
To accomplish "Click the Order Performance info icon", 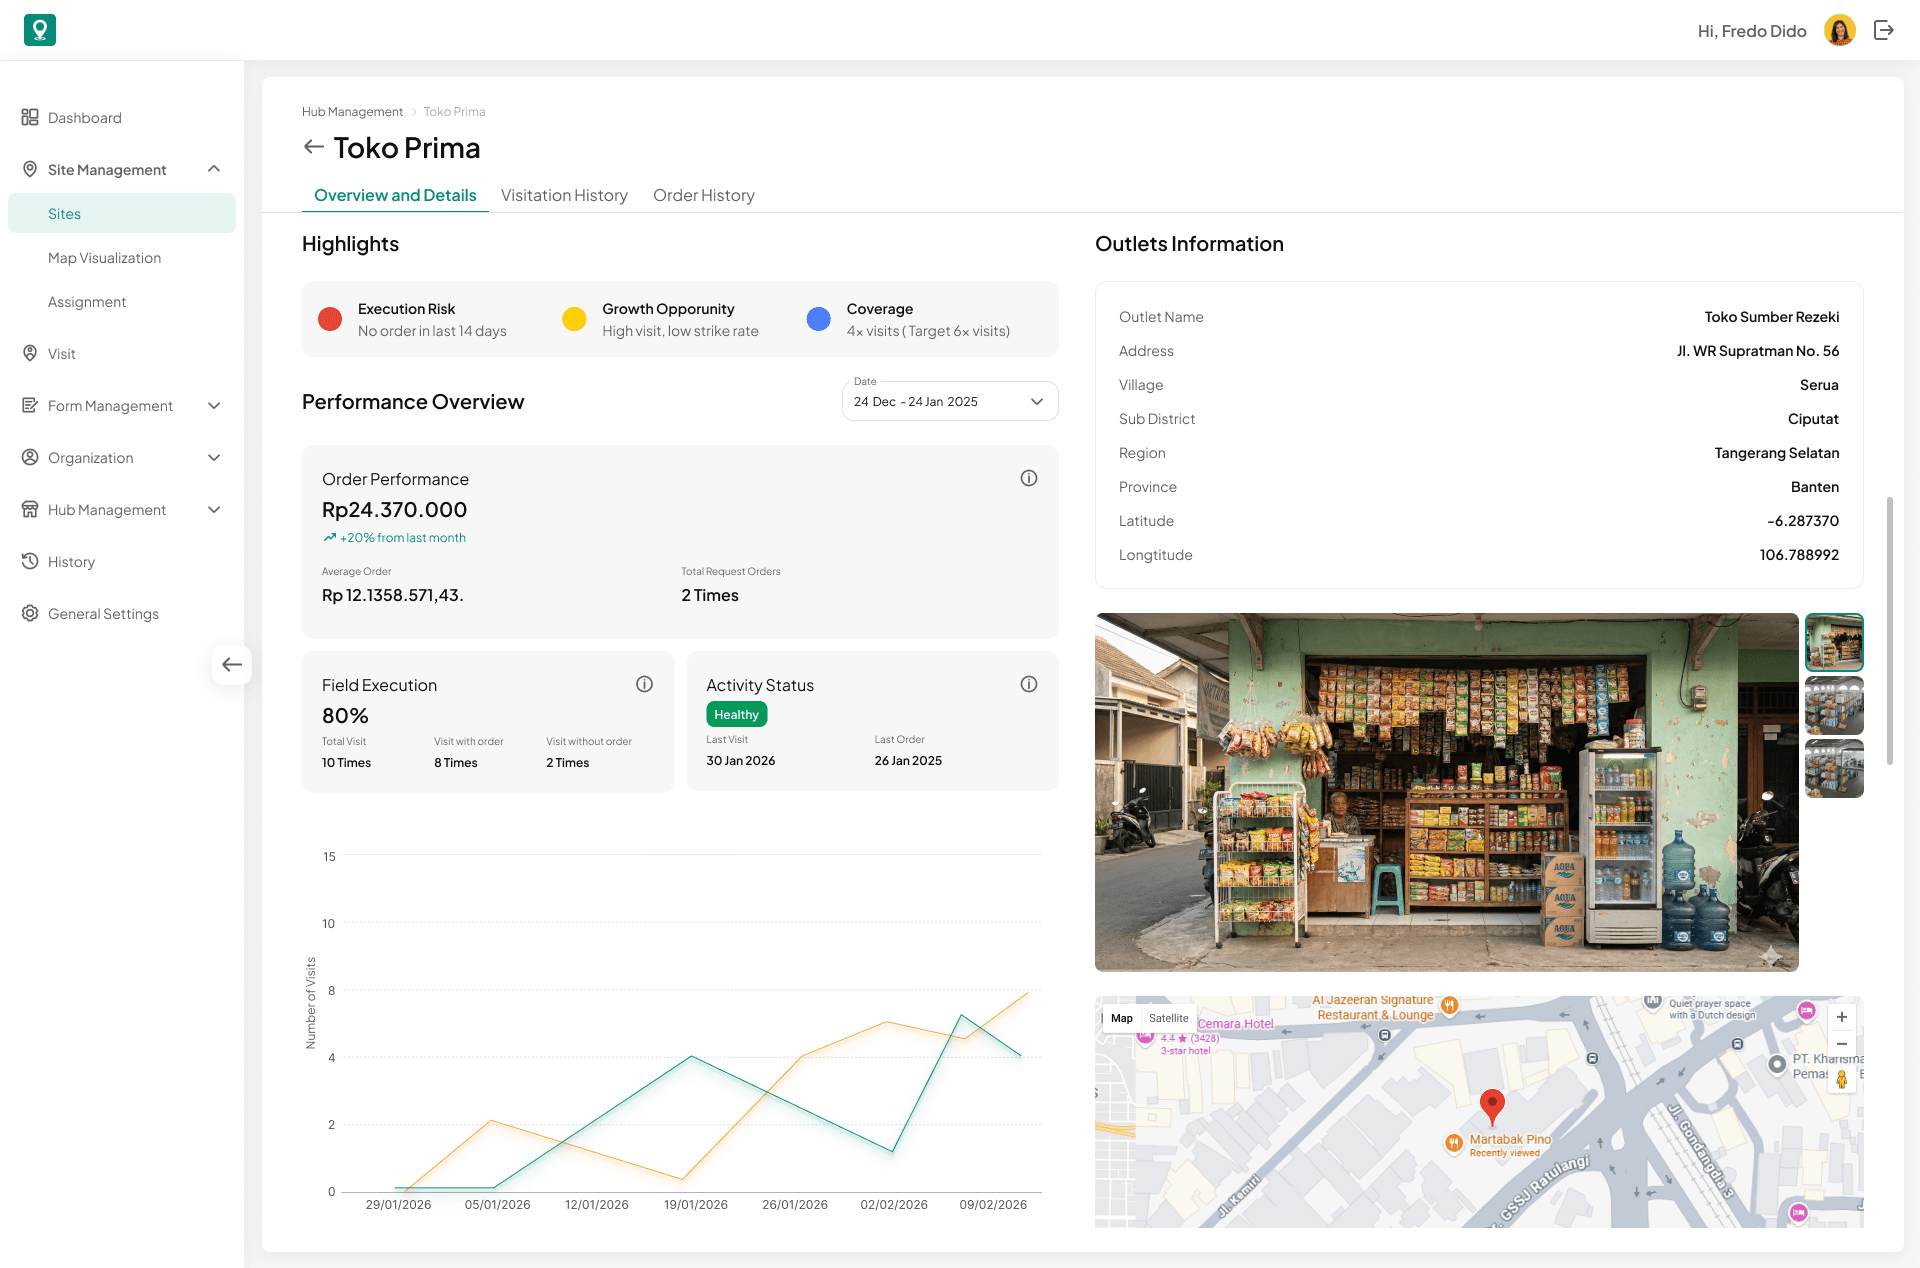I will (1029, 478).
